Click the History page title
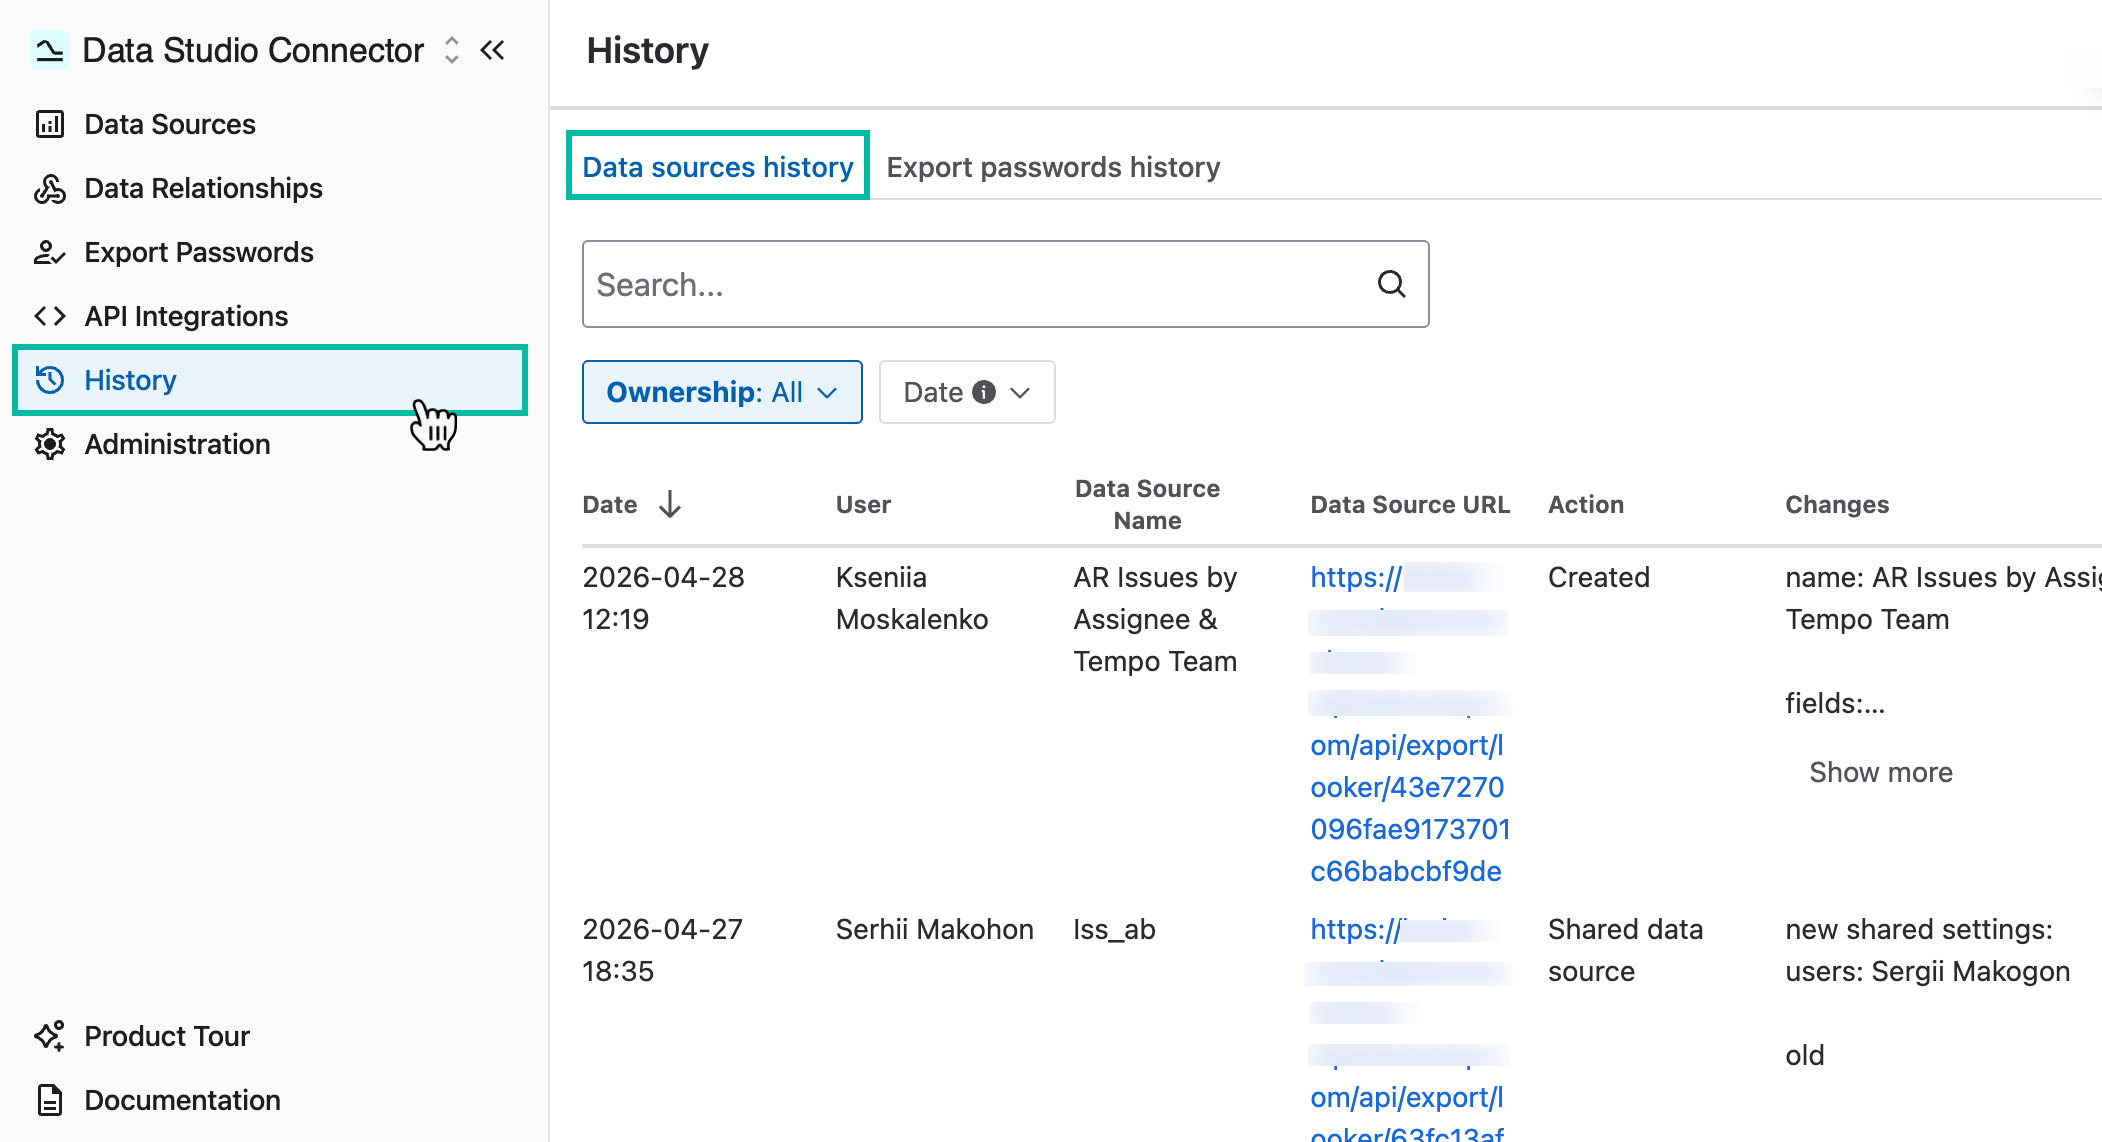Image resolution: width=2102 pixels, height=1142 pixels. 647,50
